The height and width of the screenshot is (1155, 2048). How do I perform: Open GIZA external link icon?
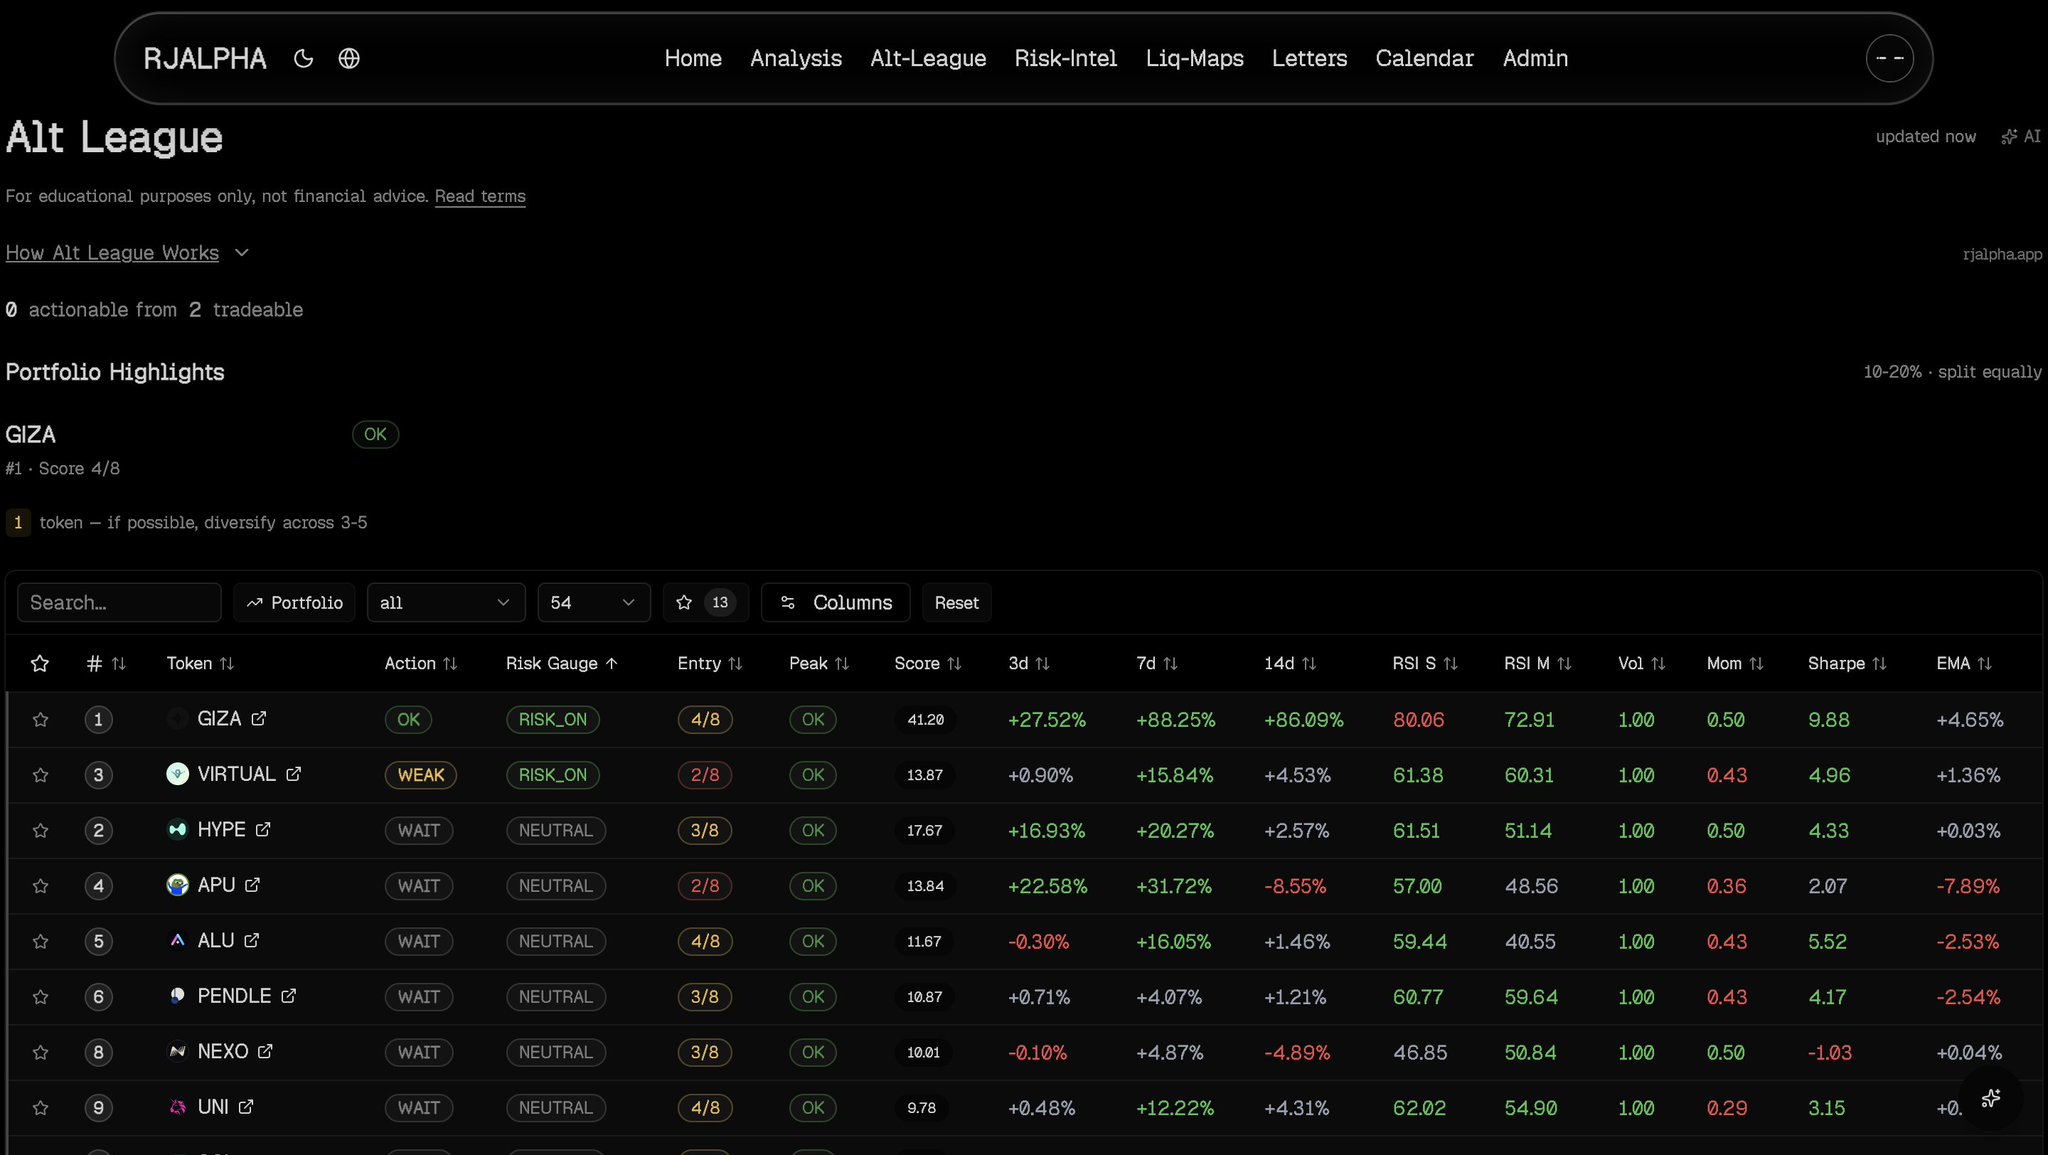(x=259, y=719)
